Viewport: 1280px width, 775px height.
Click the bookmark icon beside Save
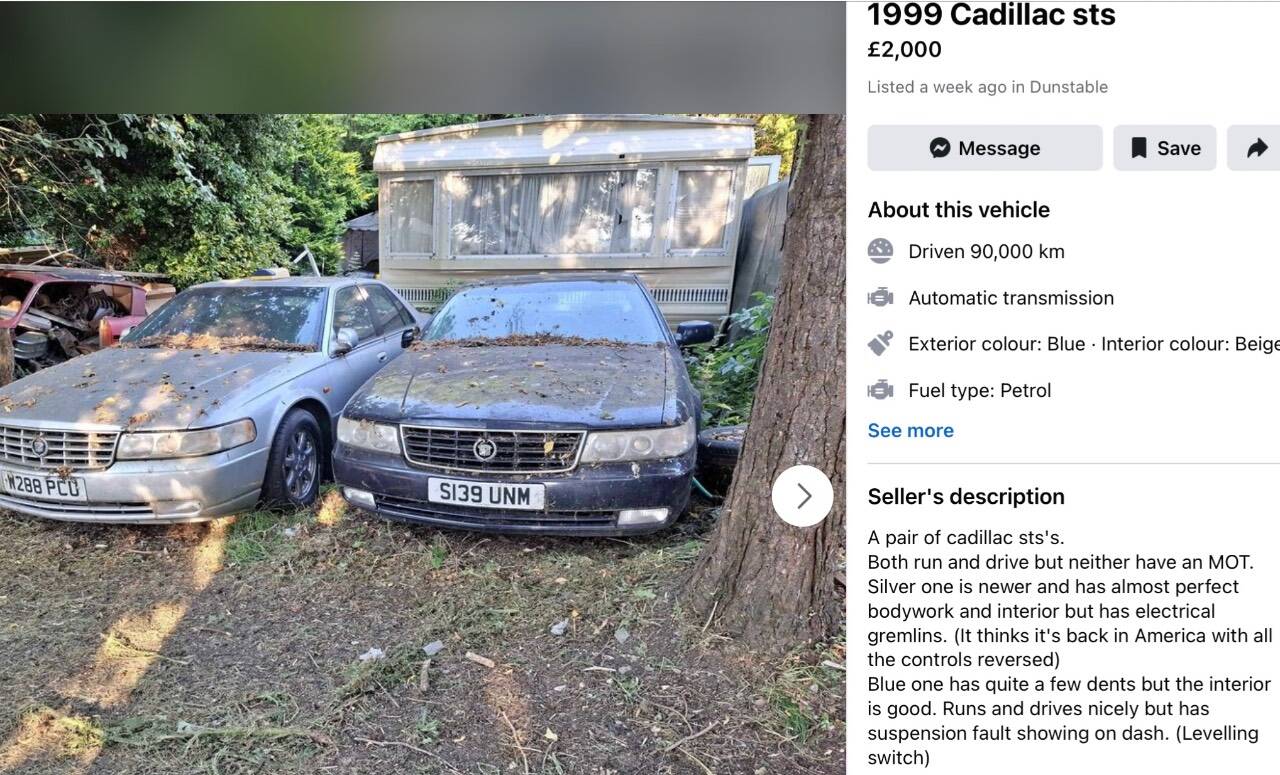click(x=1138, y=148)
